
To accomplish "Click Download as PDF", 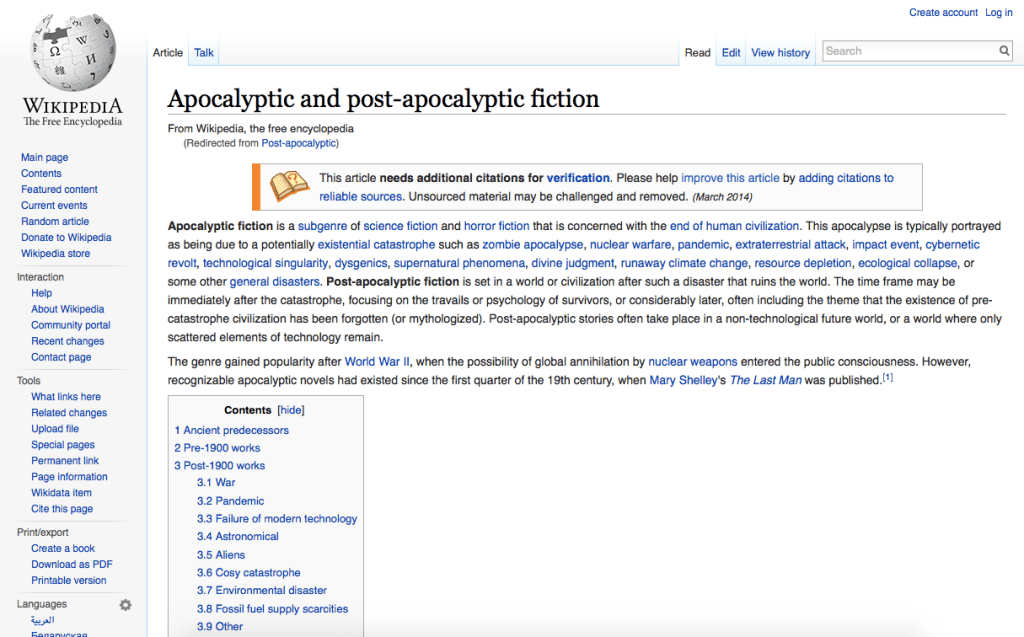I will tap(72, 564).
